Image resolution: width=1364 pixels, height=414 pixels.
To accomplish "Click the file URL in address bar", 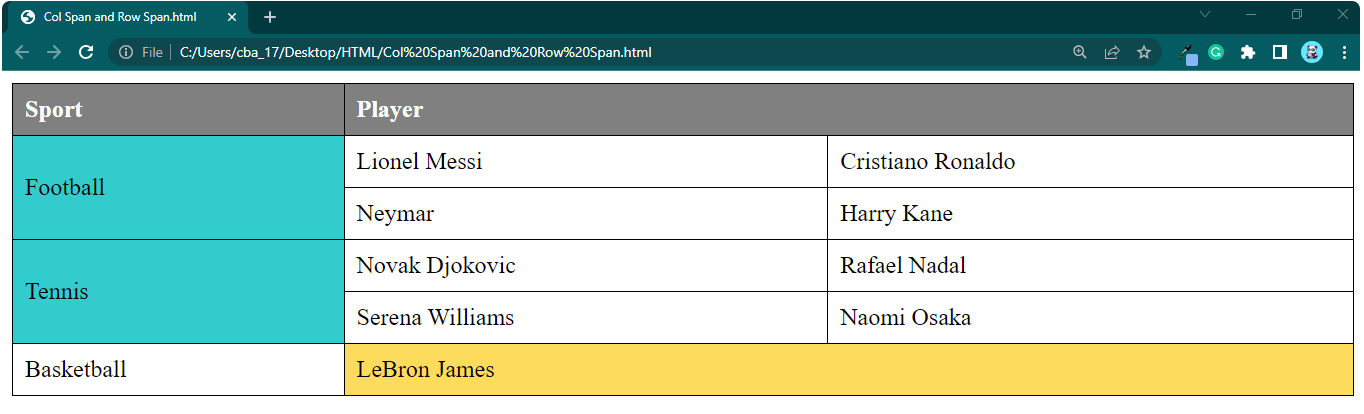I will coord(415,52).
